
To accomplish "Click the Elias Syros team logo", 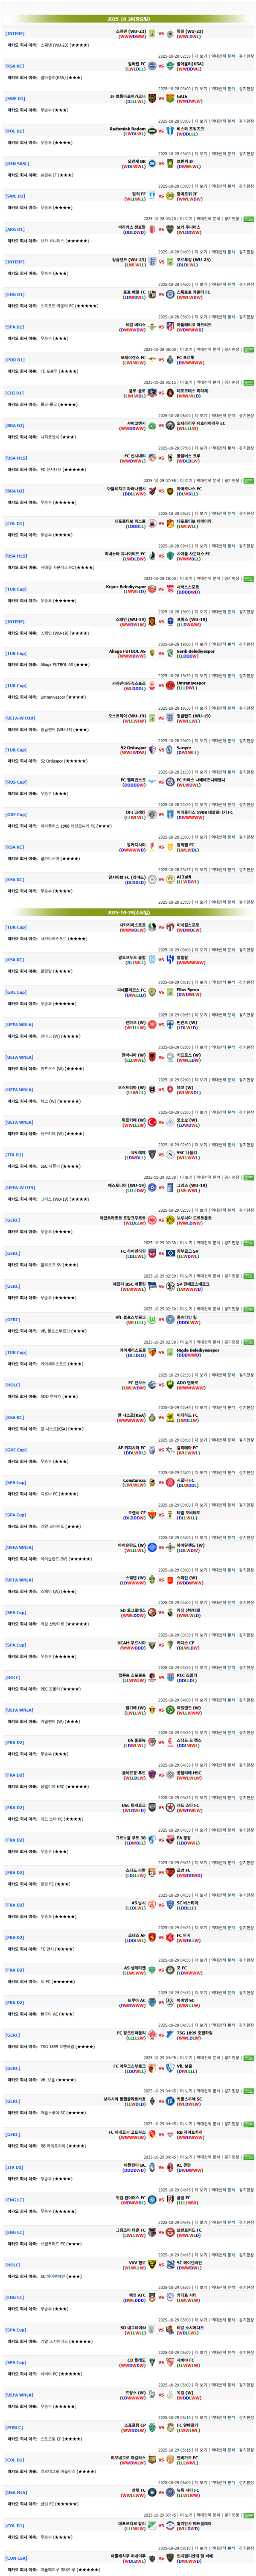I will pos(170,992).
